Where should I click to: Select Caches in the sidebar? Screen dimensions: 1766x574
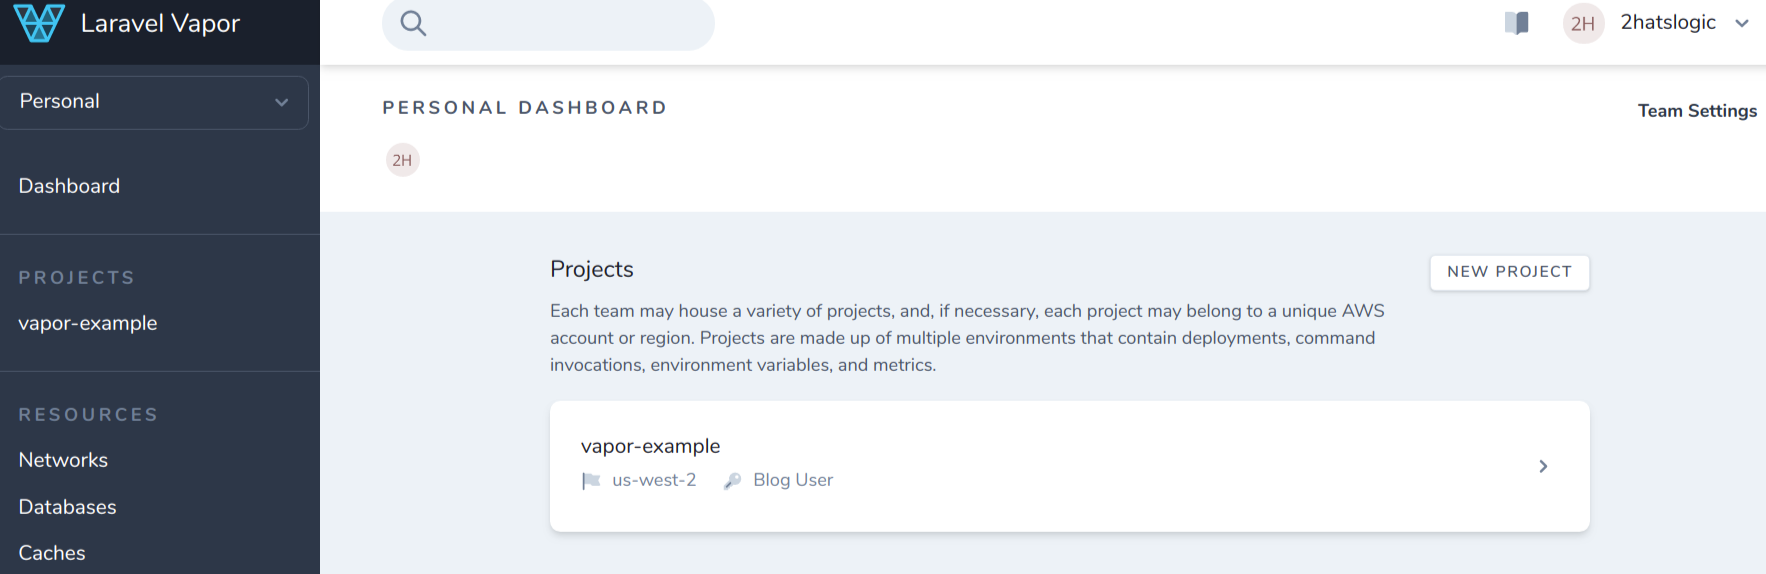(x=52, y=553)
